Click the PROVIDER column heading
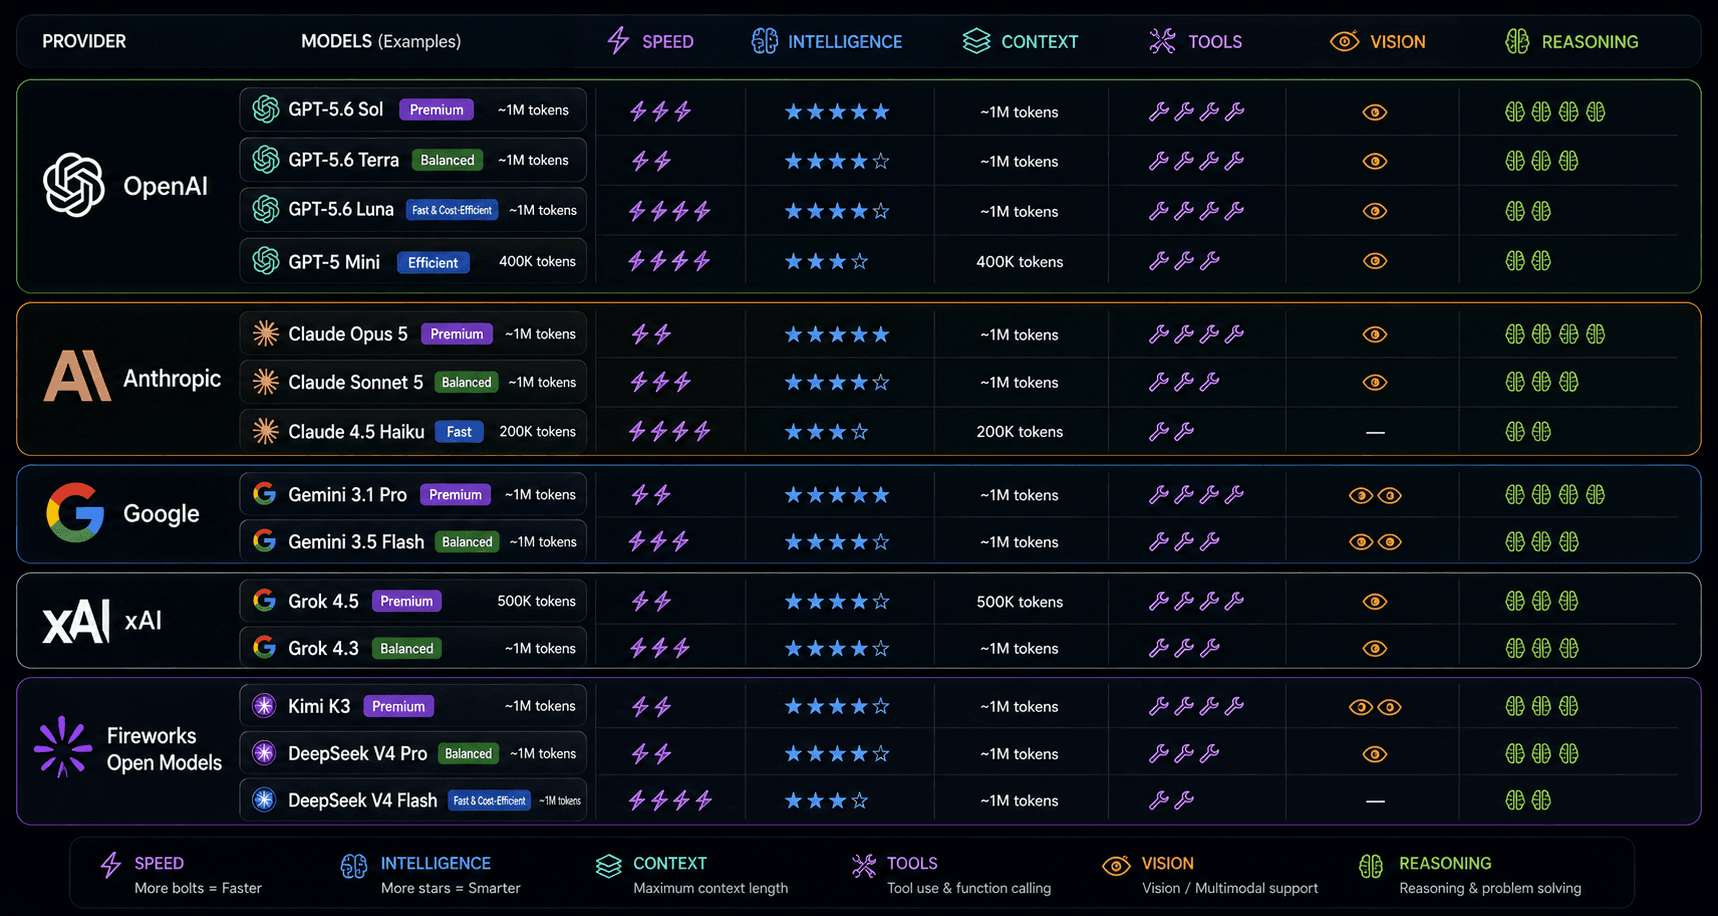This screenshot has height=916, width=1718. tap(84, 41)
